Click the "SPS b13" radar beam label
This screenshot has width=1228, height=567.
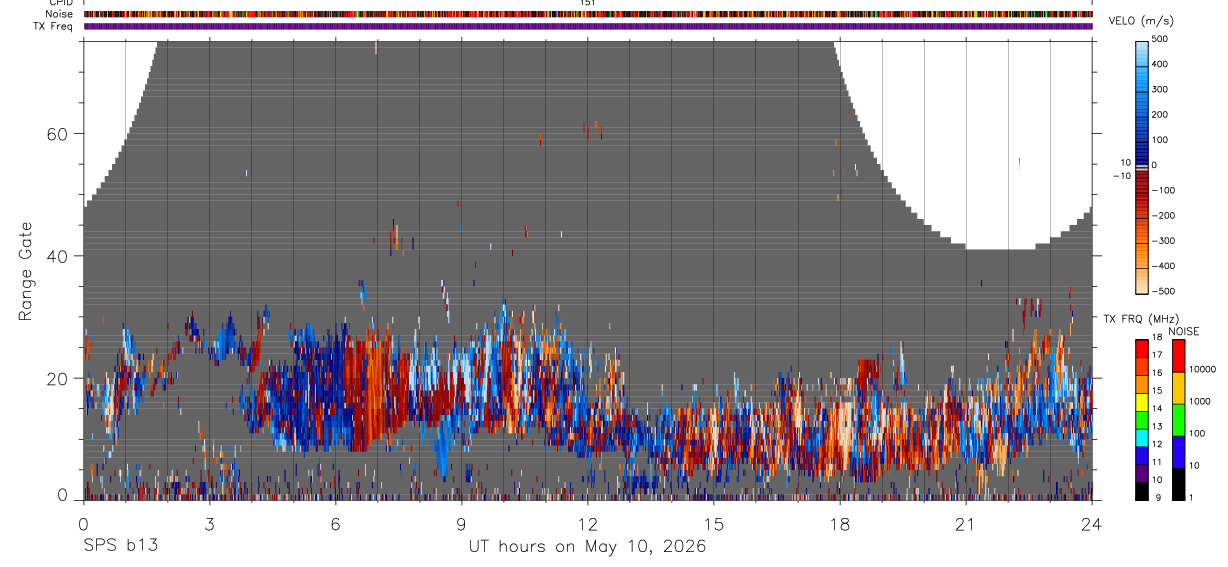click(120, 546)
